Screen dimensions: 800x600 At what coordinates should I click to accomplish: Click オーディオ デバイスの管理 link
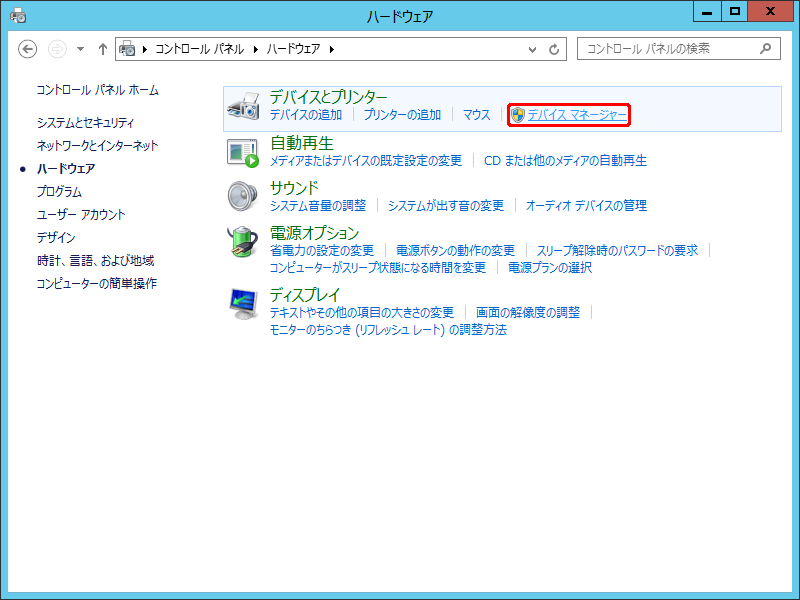pyautogui.click(x=586, y=206)
